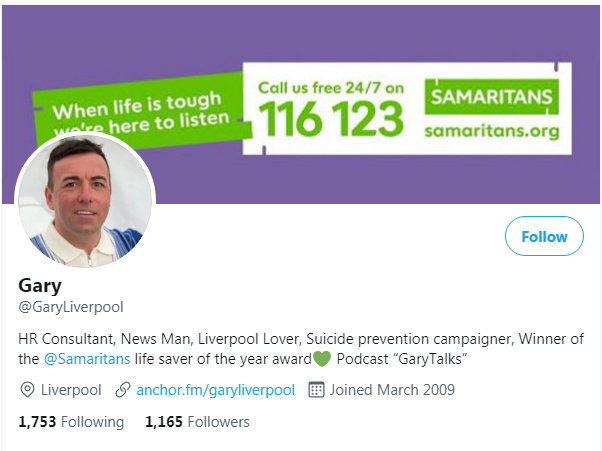602x451 pixels.
Task: Click the calendar icon beside Joined
Action: coord(316,390)
